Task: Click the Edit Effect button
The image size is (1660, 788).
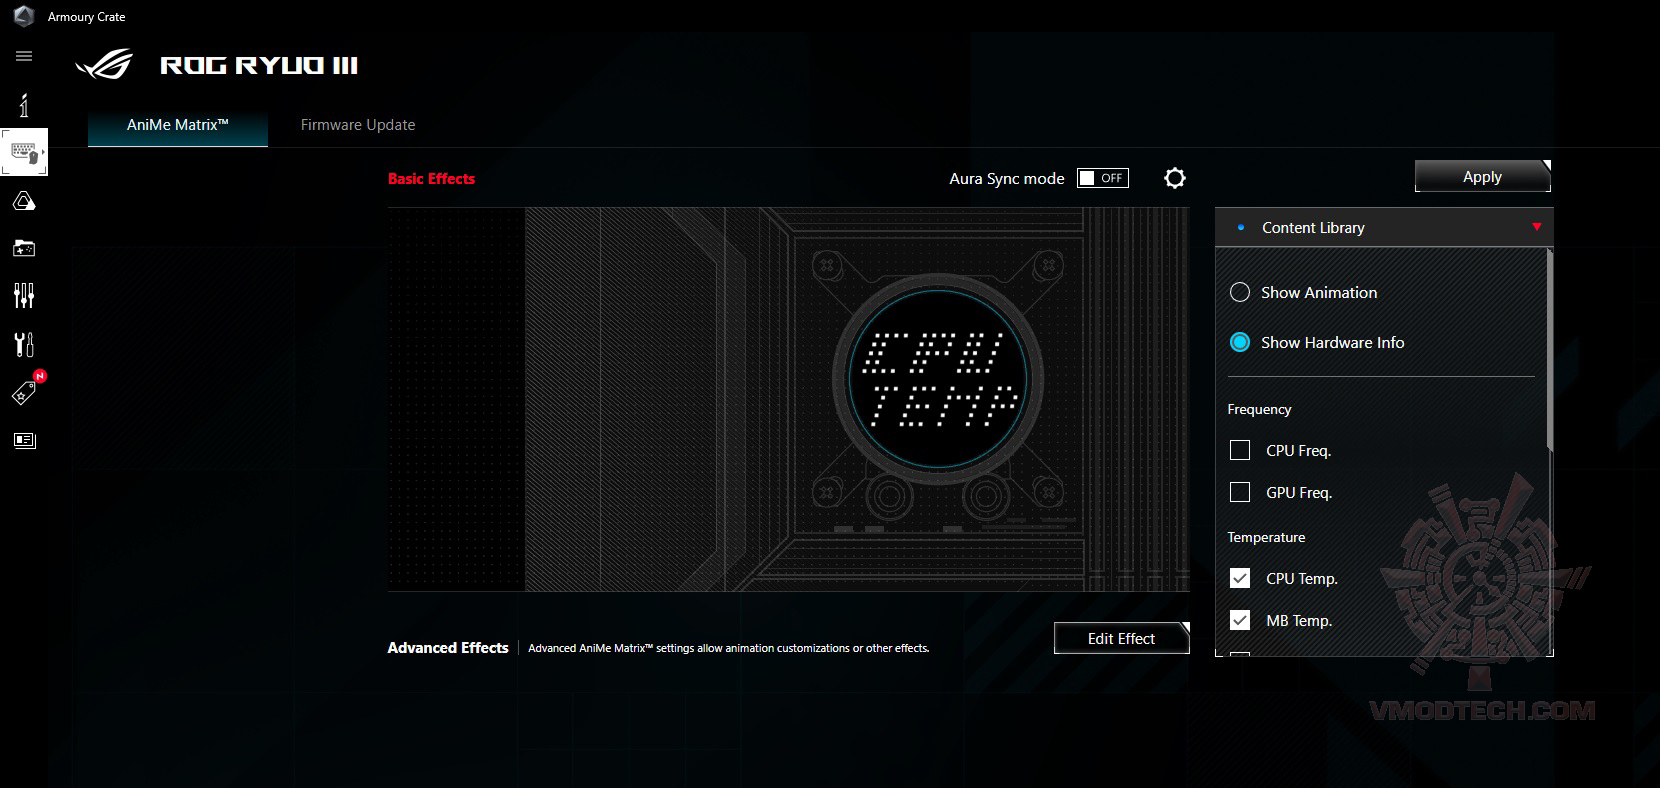Action: point(1122,638)
